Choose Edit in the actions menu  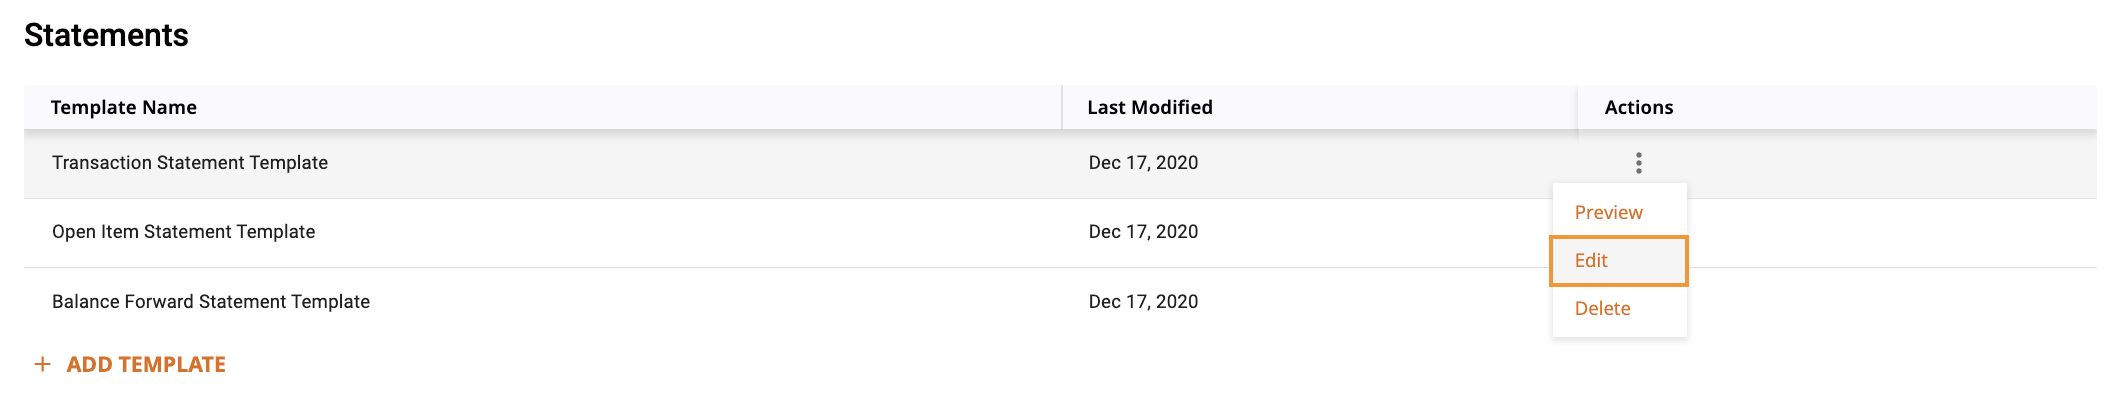[1618, 260]
